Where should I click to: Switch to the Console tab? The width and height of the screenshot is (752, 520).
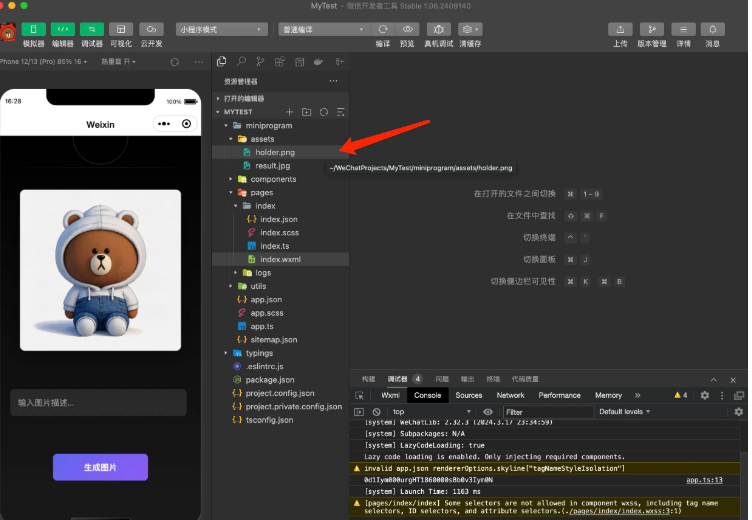427,395
